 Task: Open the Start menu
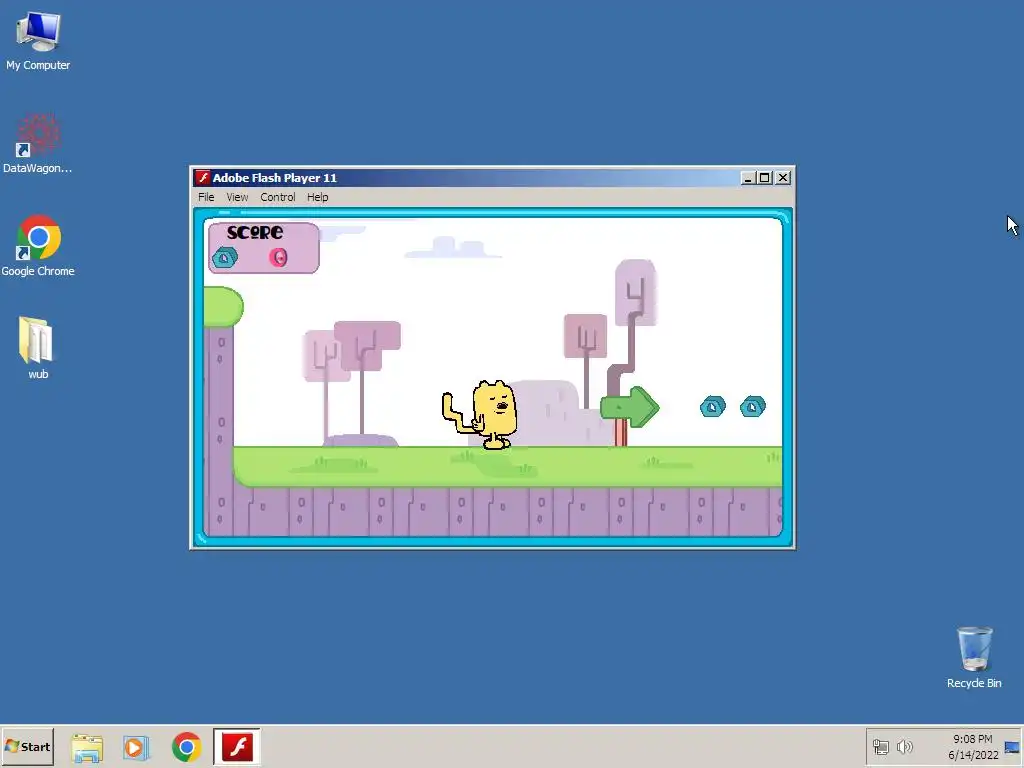point(27,746)
